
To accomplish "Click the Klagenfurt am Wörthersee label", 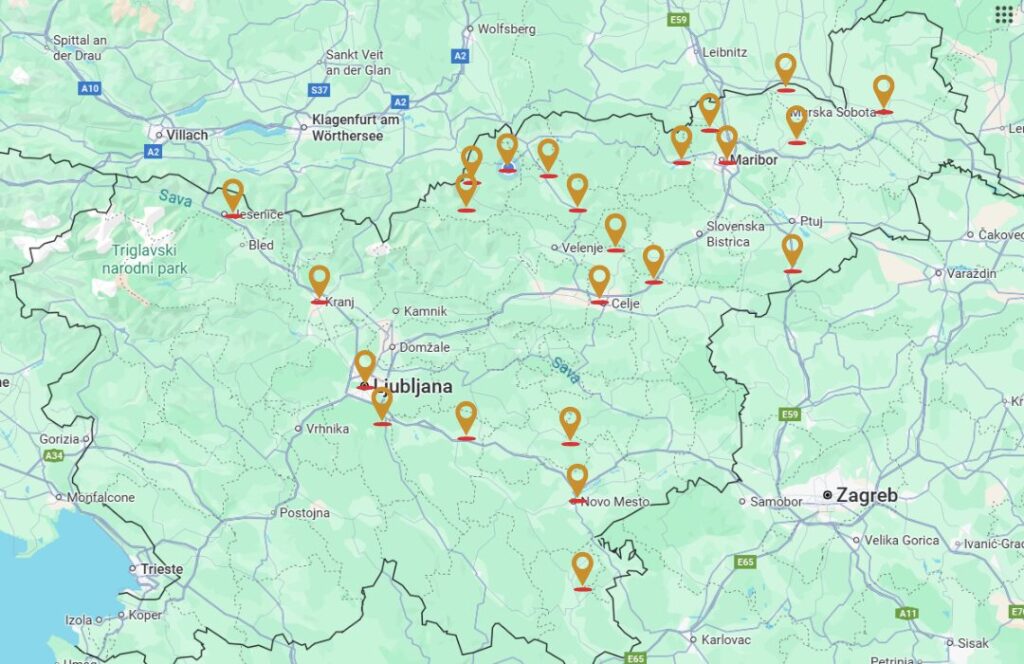I will [x=355, y=128].
